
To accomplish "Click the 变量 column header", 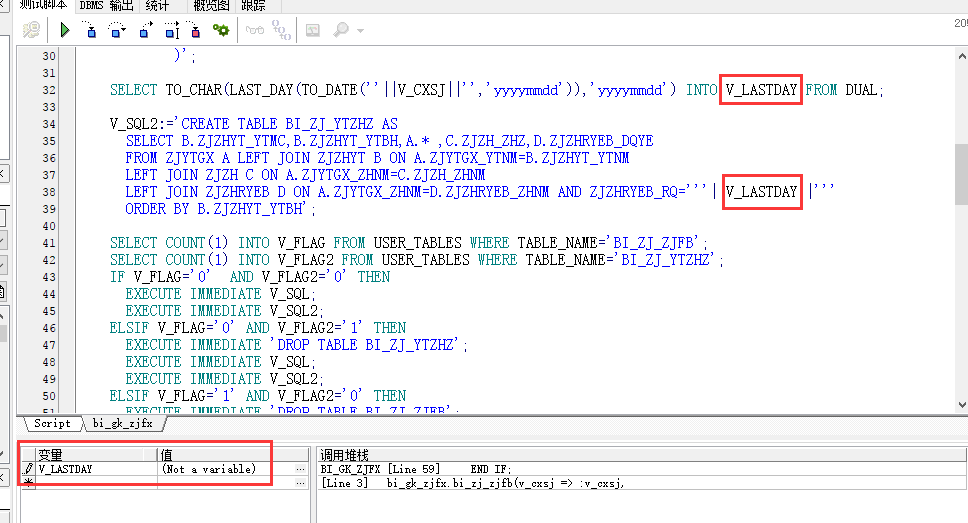I will tap(97, 455).
